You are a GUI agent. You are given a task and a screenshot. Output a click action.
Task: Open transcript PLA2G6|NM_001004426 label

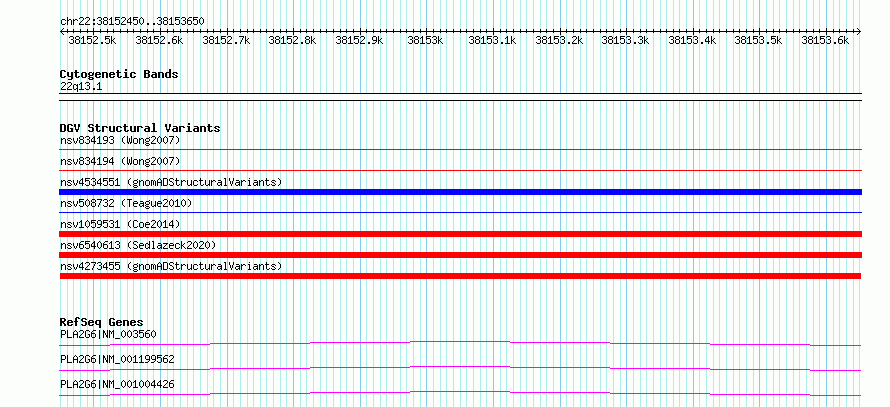pos(117,385)
